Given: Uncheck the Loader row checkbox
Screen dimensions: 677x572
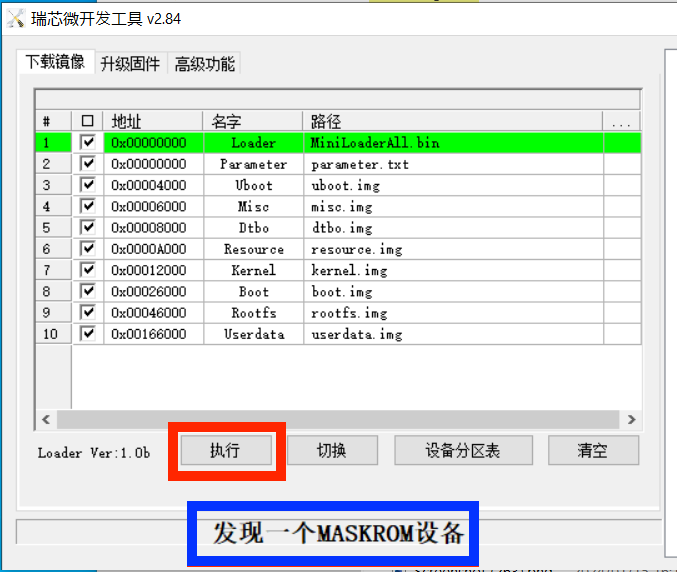Looking at the screenshot, I should click(88, 142).
